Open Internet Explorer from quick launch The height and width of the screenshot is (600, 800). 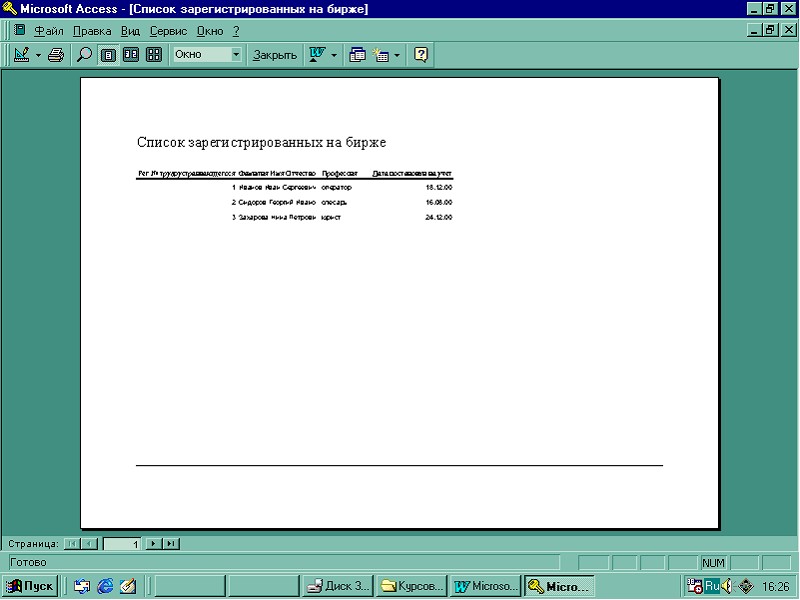(105, 586)
